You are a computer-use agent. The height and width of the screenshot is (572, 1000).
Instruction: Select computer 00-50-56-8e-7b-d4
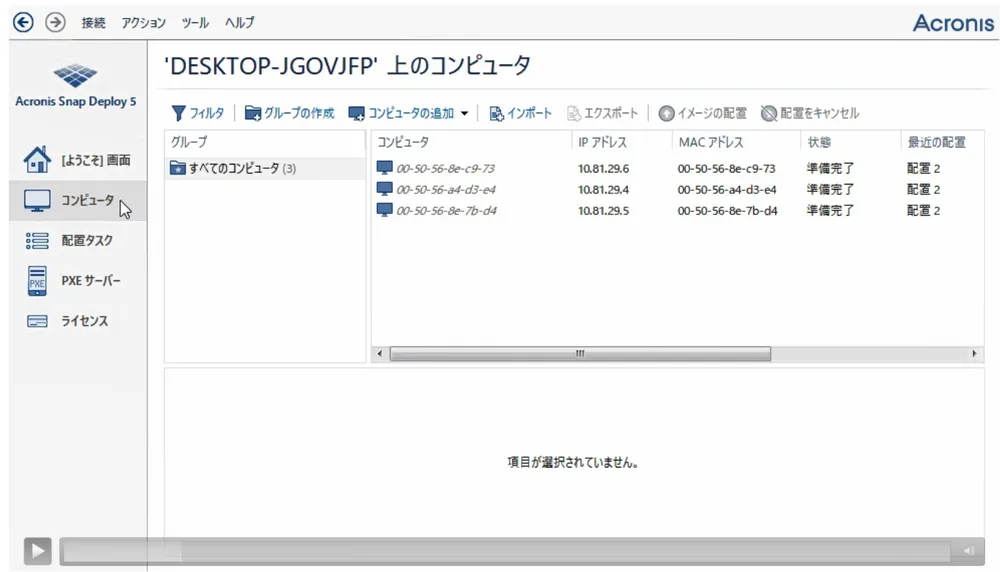pos(446,211)
